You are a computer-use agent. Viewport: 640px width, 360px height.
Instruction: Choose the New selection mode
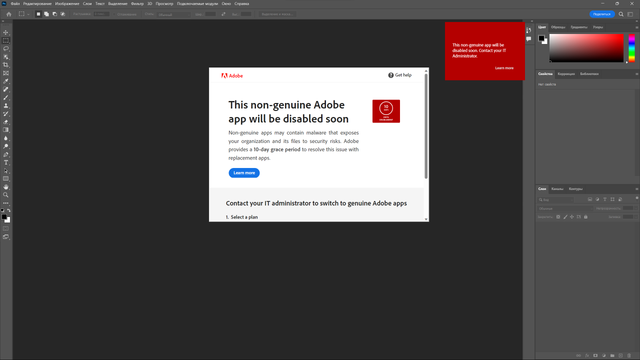38,14
